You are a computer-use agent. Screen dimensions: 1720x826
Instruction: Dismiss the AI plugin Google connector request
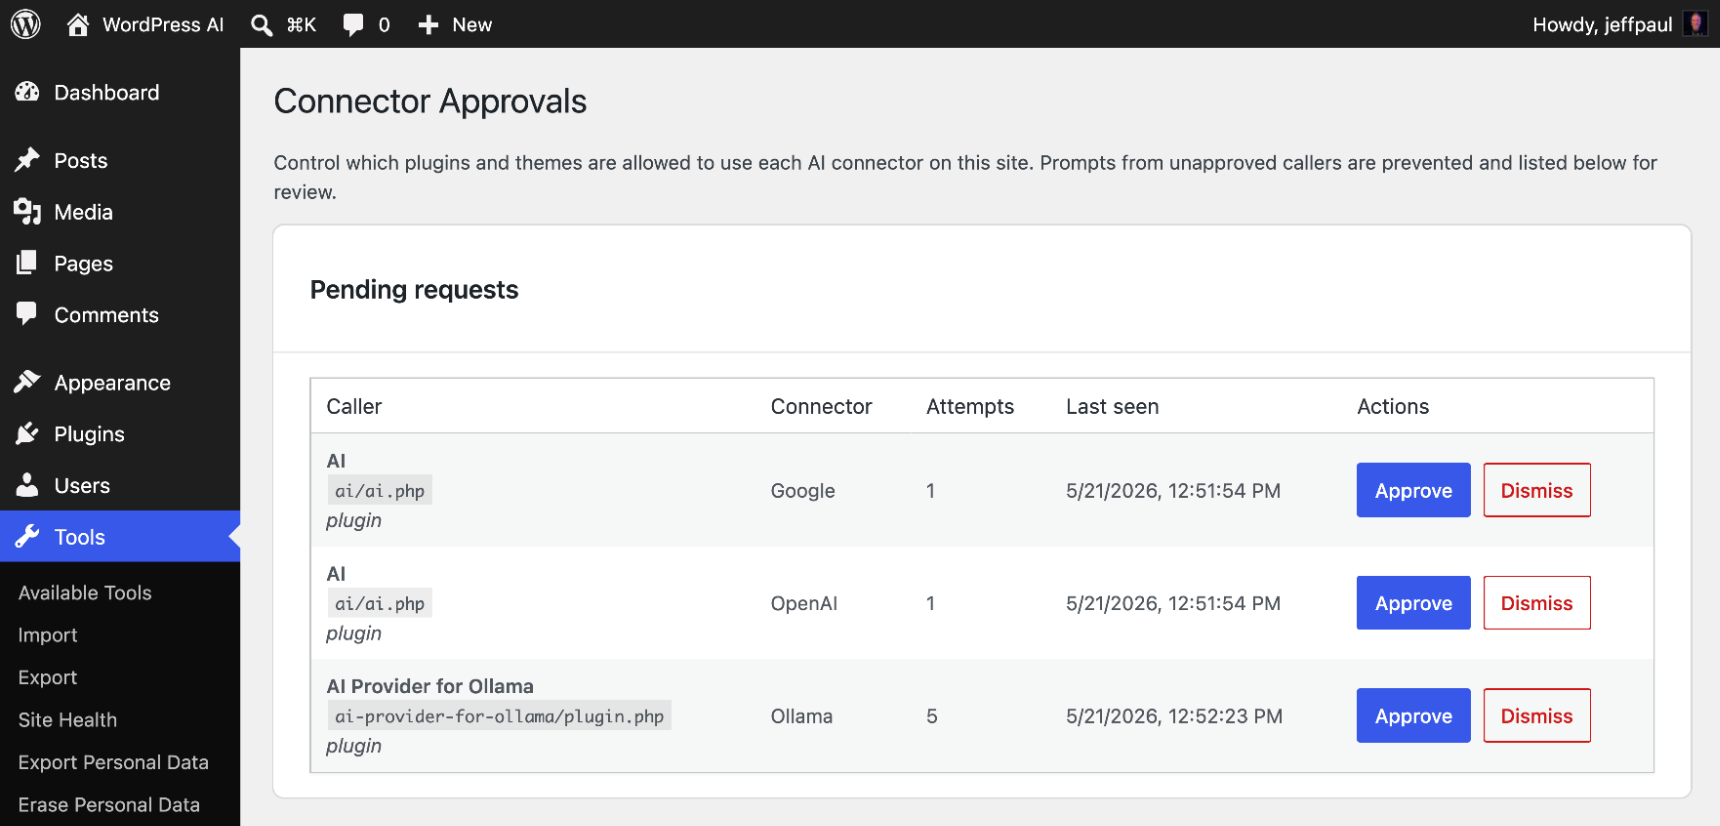pos(1537,490)
